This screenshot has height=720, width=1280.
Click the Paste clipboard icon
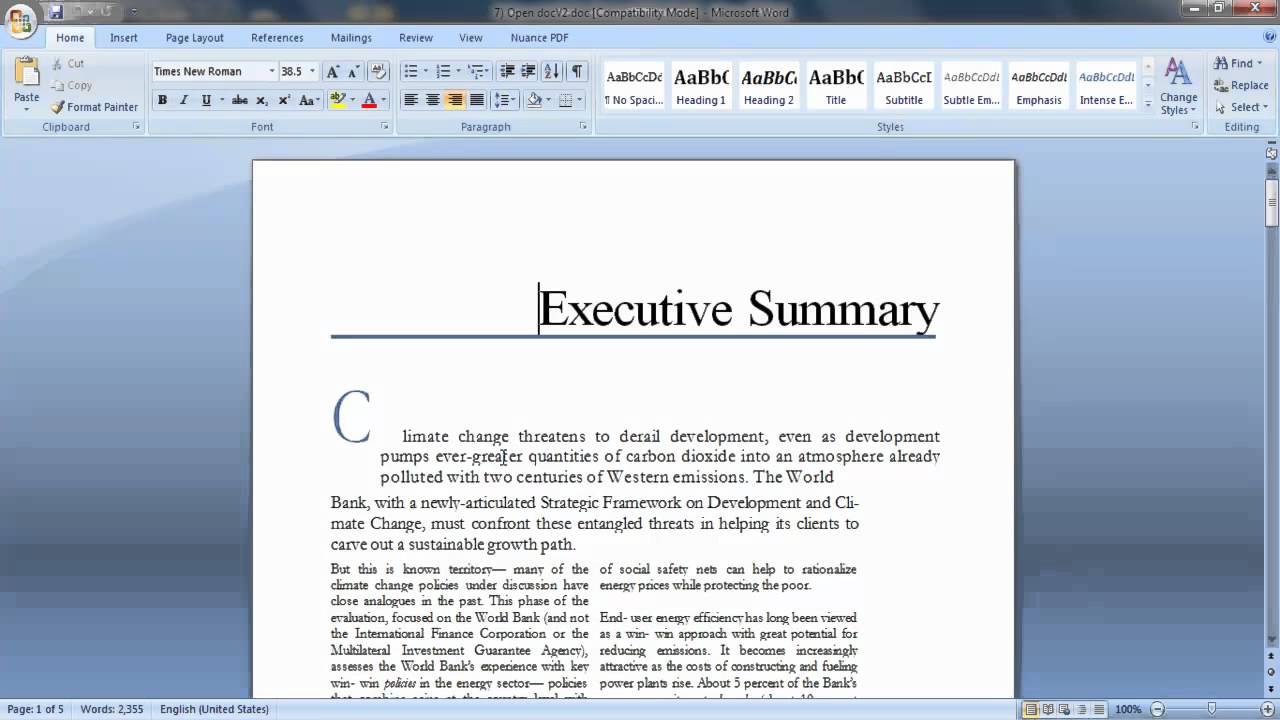(x=27, y=73)
